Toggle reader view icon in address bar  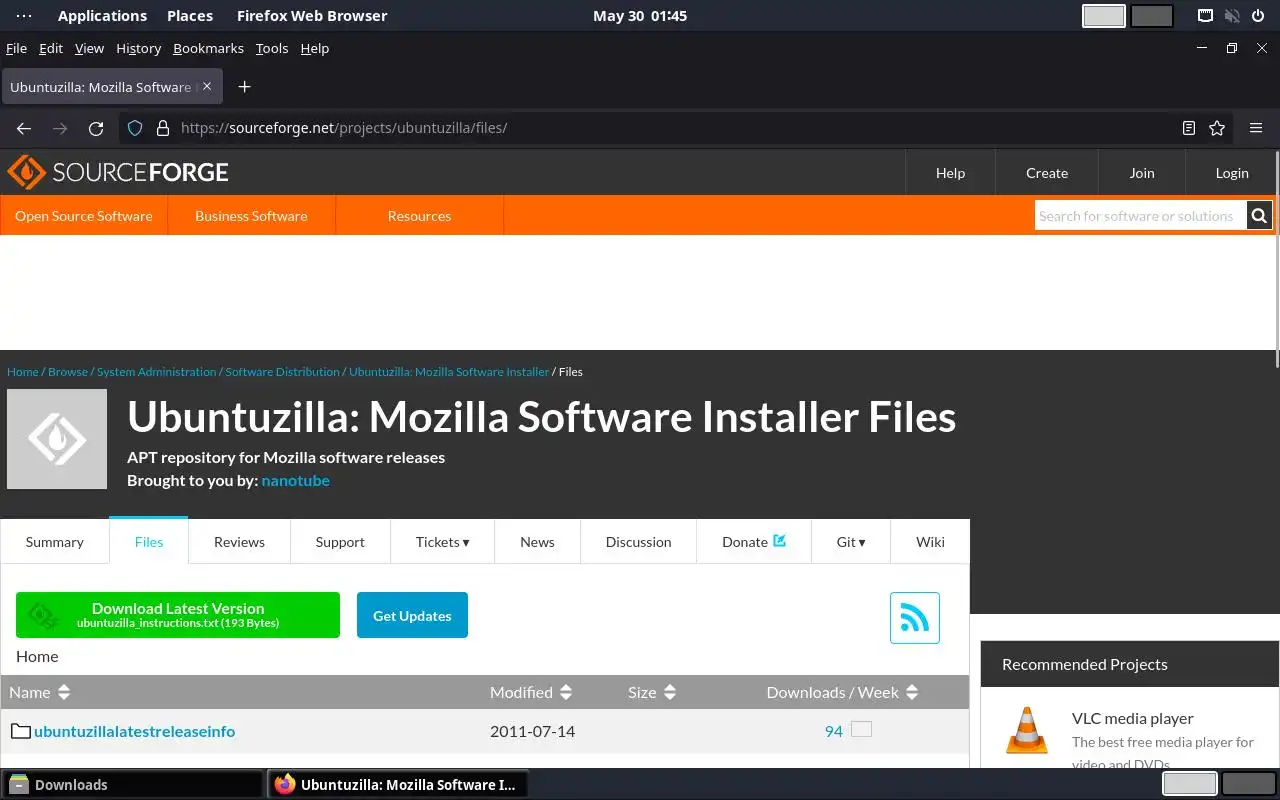pyautogui.click(x=1188, y=128)
